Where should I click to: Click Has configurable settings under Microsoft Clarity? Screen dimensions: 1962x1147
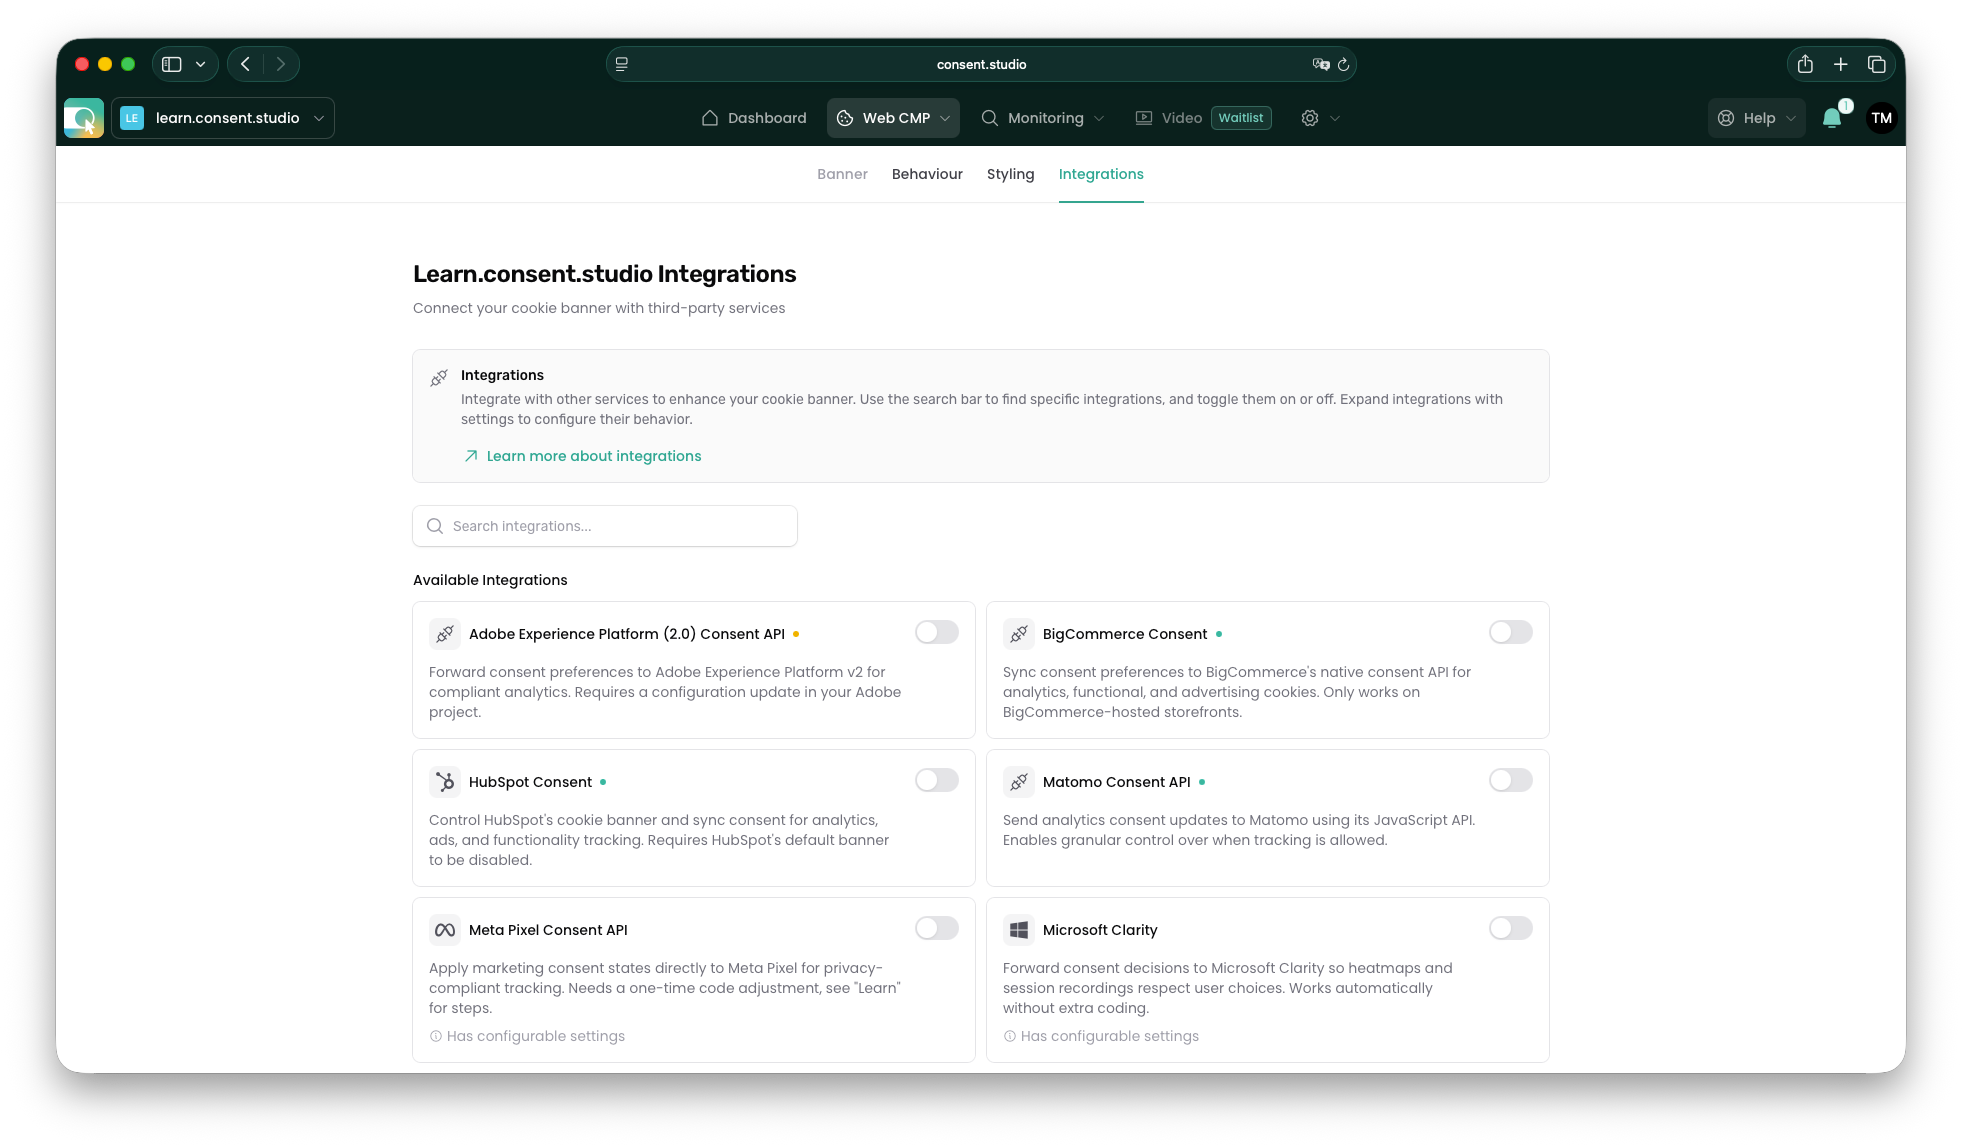pyautogui.click(x=1109, y=1036)
